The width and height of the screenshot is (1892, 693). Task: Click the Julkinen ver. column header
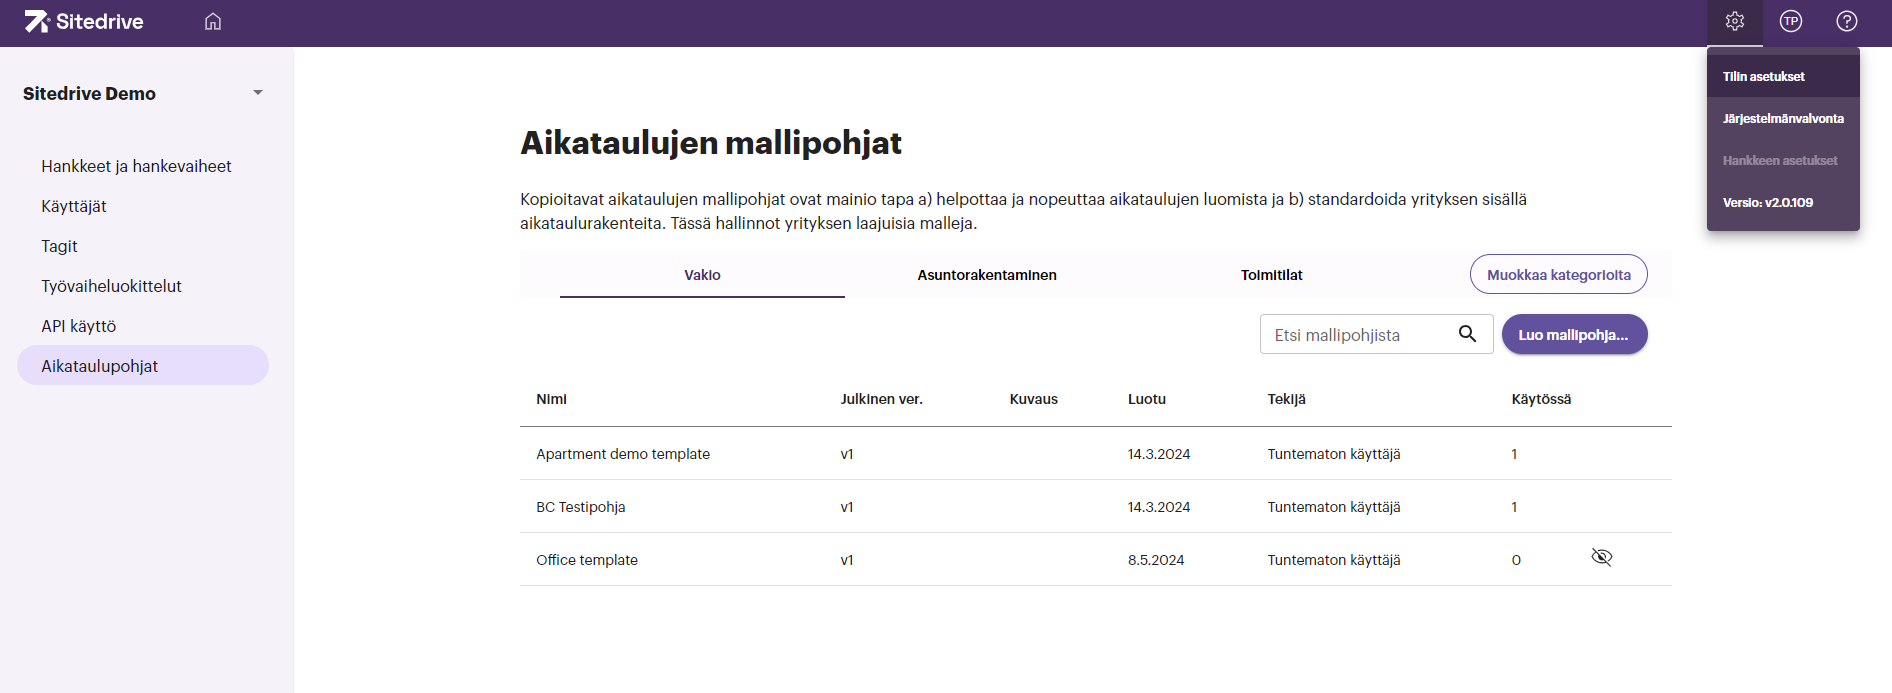pyautogui.click(x=881, y=399)
